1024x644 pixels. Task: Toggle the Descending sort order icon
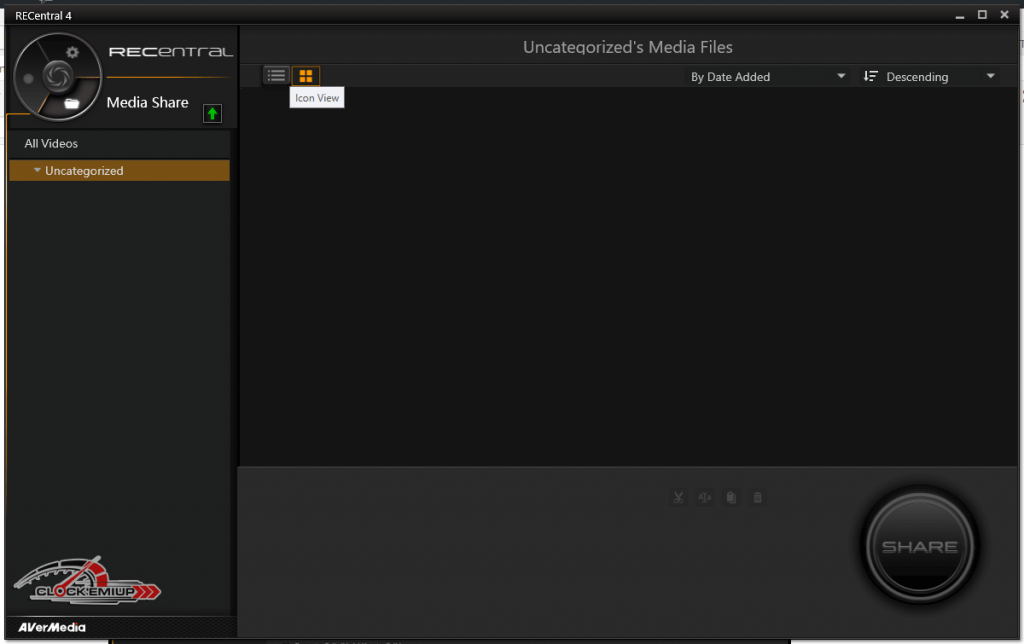click(x=870, y=77)
